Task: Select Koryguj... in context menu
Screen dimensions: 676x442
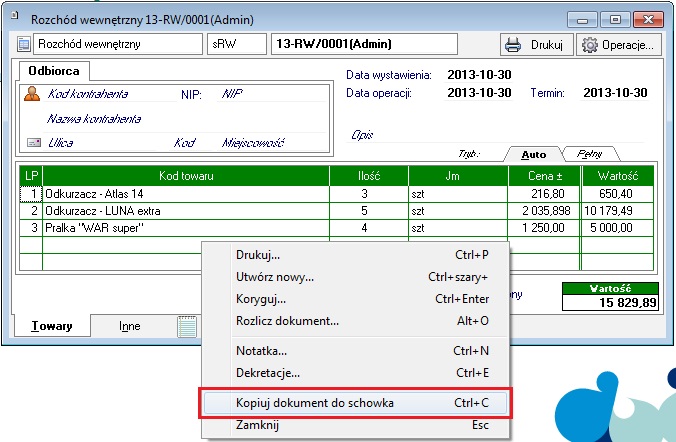Action: (x=356, y=299)
